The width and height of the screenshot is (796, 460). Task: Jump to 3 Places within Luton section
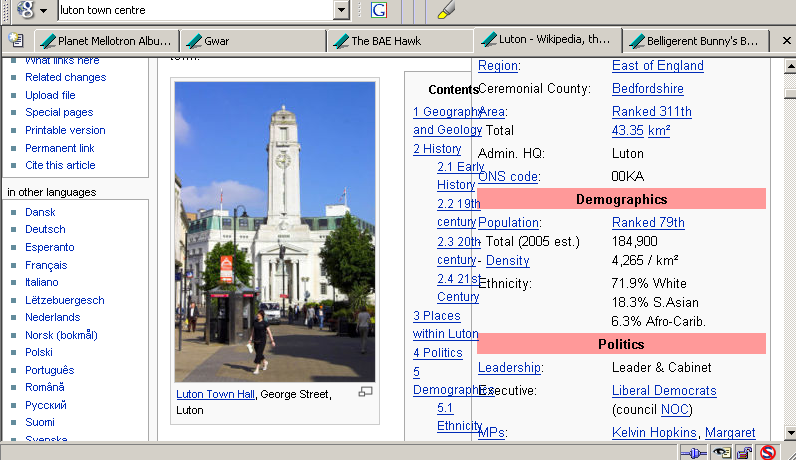coord(445,325)
